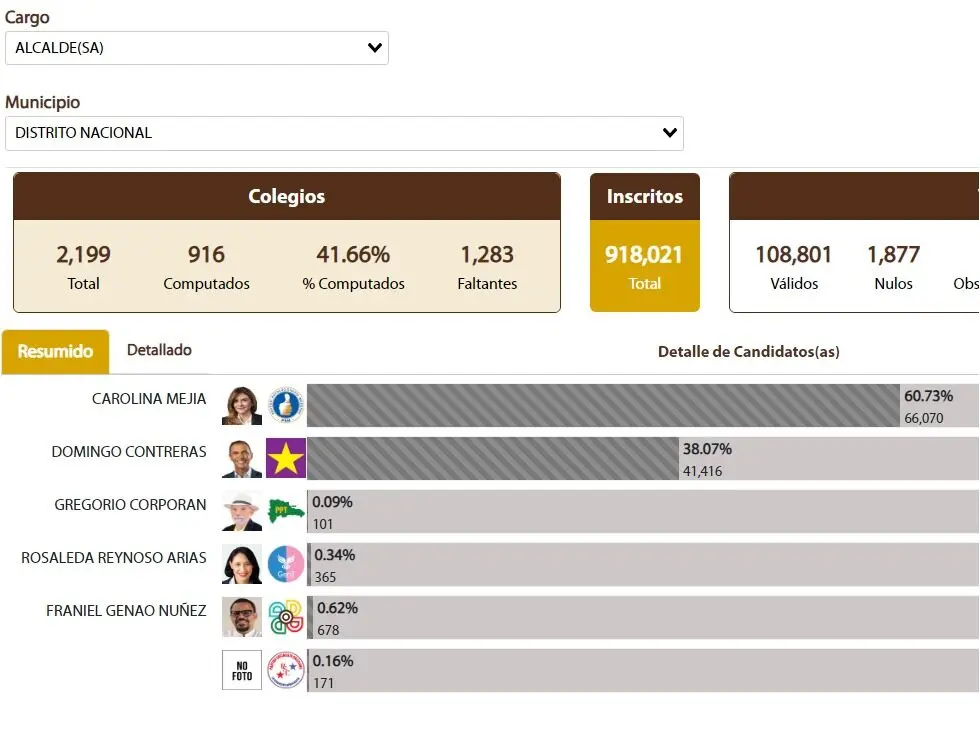Click the green PPT party emblem
Screen dimensions: 980x744
(x=286, y=511)
